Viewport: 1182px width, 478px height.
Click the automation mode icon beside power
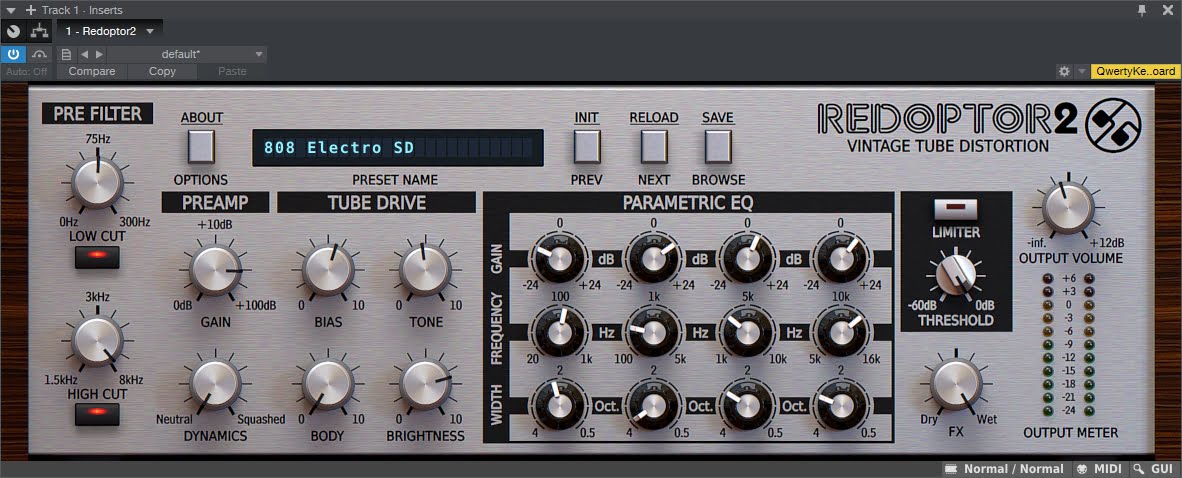(39, 54)
